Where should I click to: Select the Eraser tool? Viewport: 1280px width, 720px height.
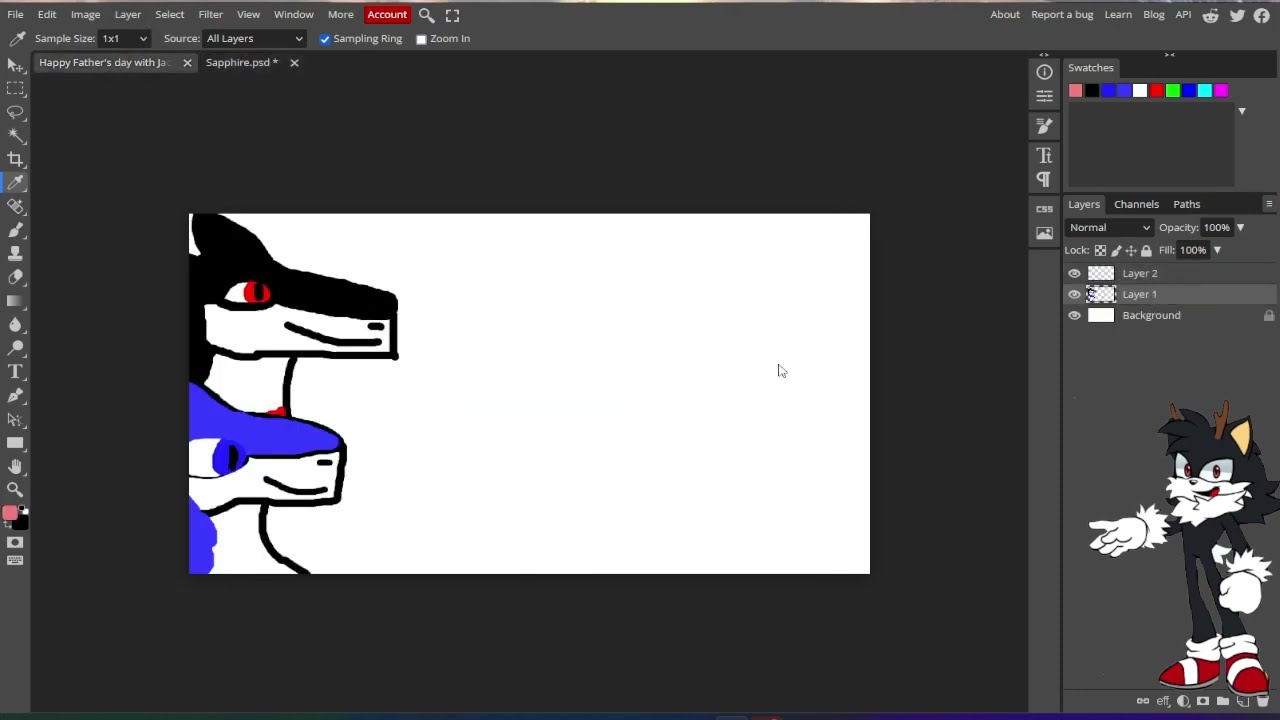(x=15, y=277)
